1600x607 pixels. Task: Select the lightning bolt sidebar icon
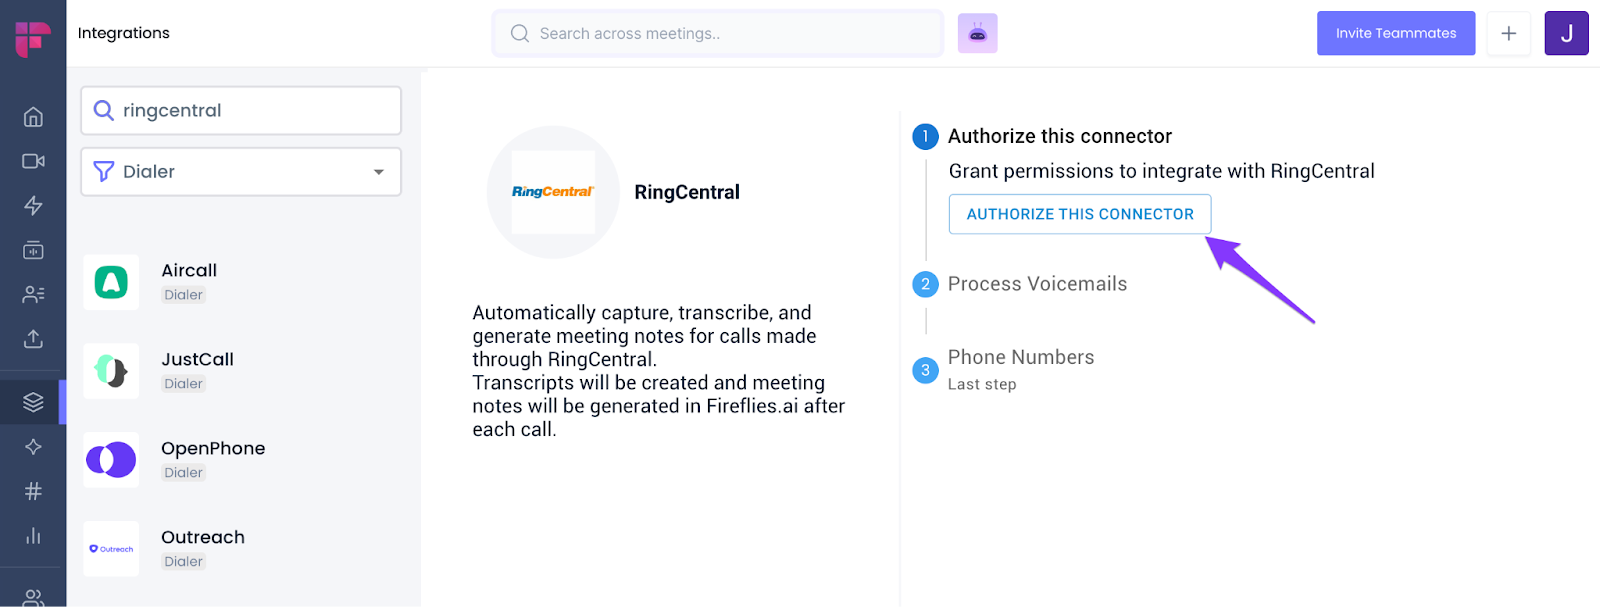(33, 206)
